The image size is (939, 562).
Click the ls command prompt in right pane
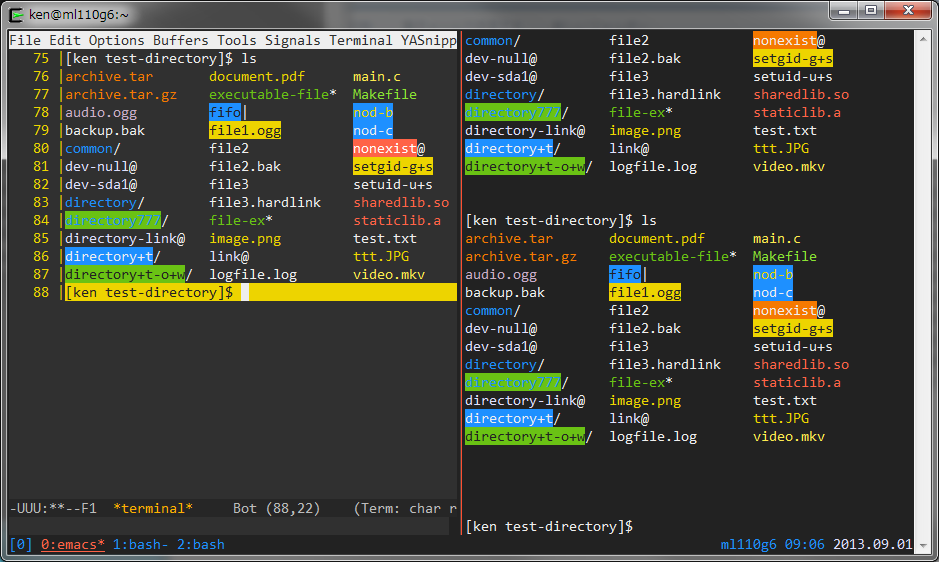coord(561,220)
